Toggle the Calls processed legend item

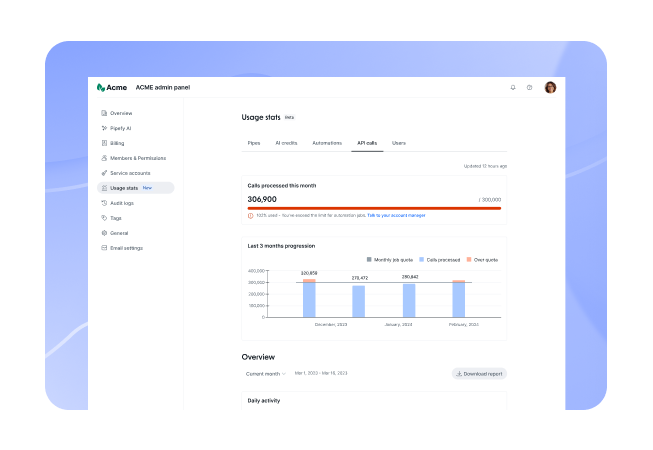coord(437,259)
